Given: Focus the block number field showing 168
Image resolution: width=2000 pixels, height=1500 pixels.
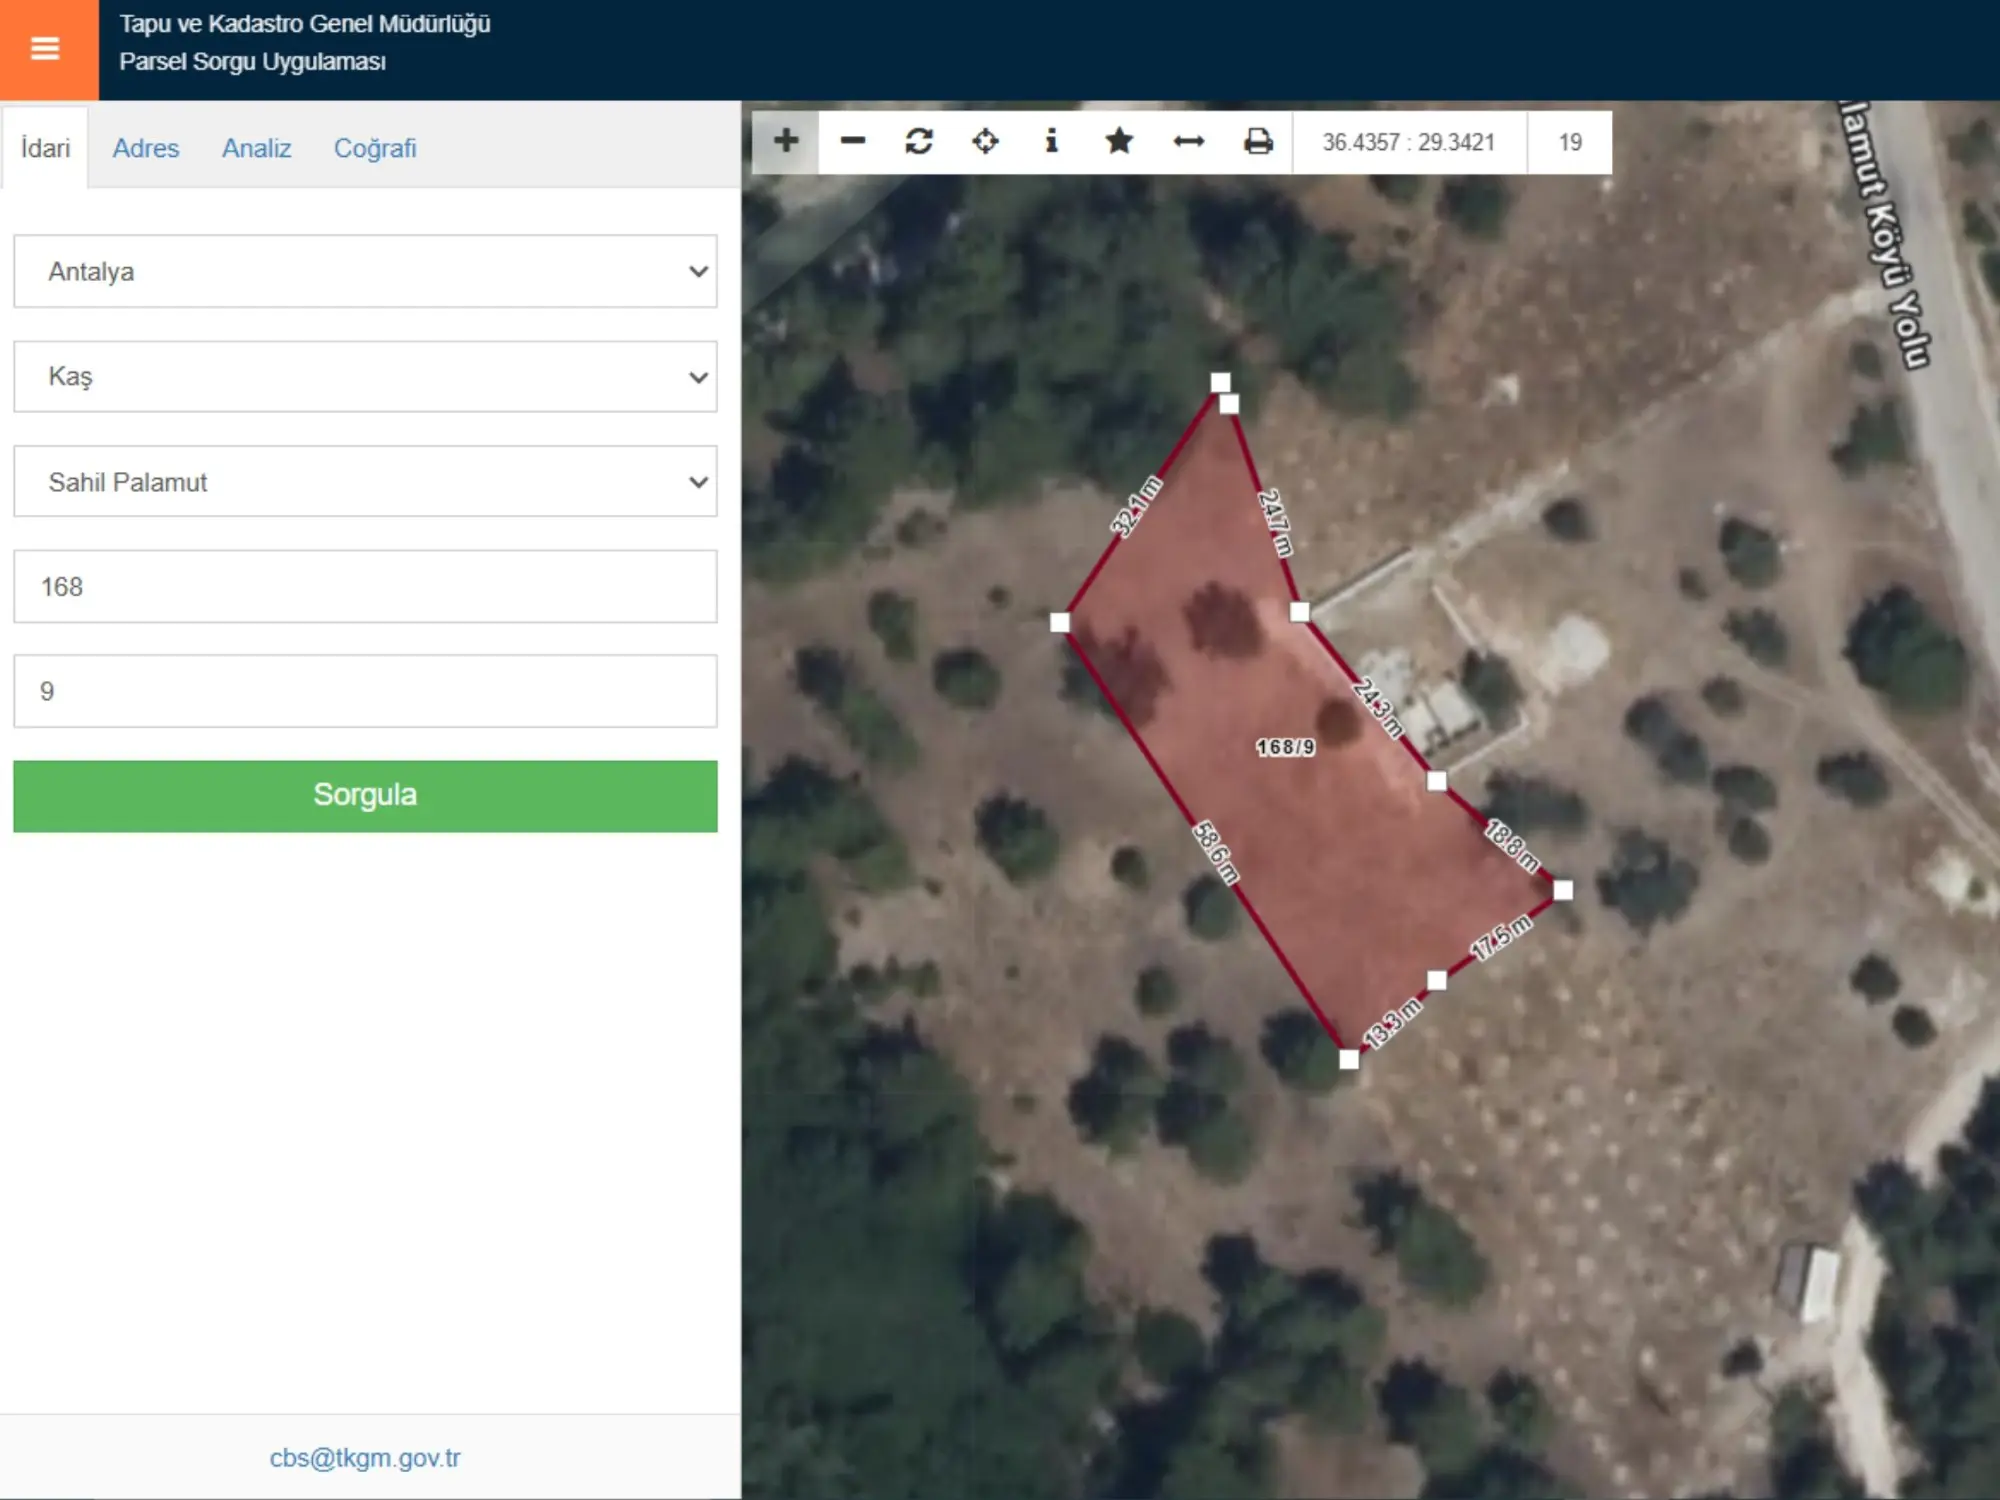Looking at the screenshot, I should (365, 586).
